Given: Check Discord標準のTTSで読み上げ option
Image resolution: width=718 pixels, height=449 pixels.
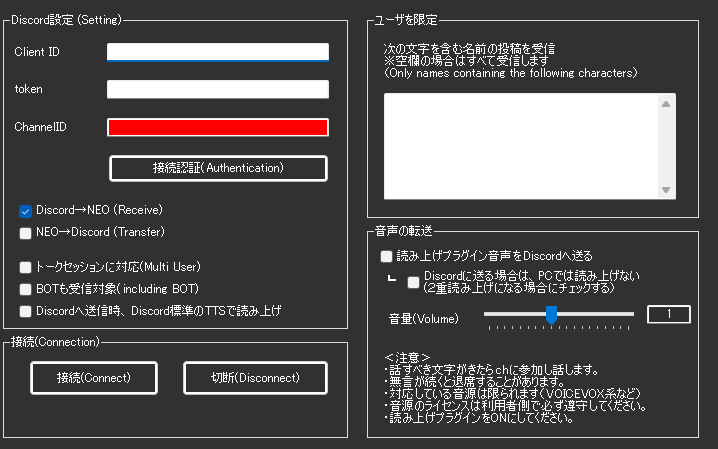Looking at the screenshot, I should [26, 311].
